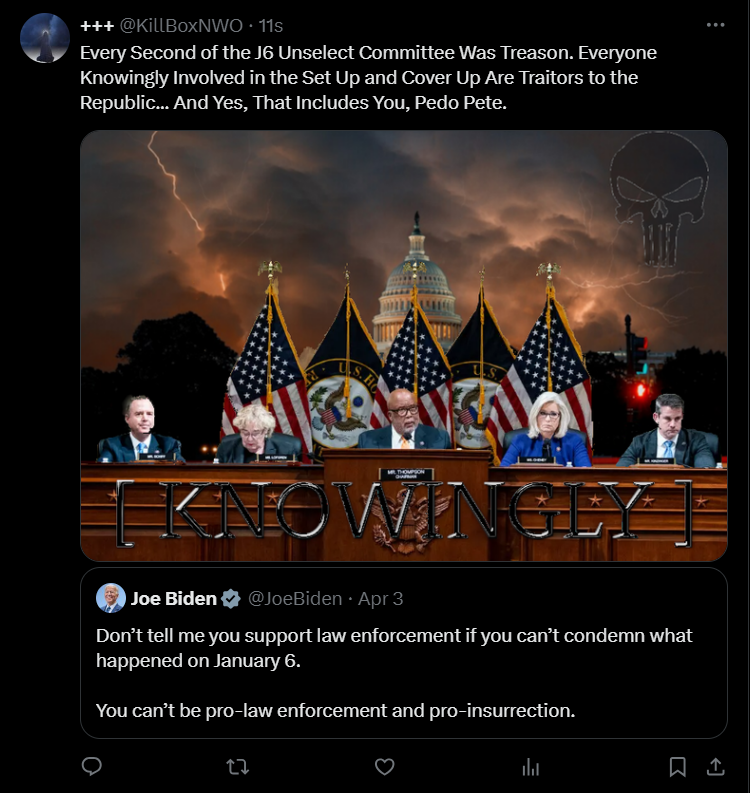Open quoted post text about January 6
Image resolution: width=750 pixels, height=793 pixels.
[x=394, y=648]
